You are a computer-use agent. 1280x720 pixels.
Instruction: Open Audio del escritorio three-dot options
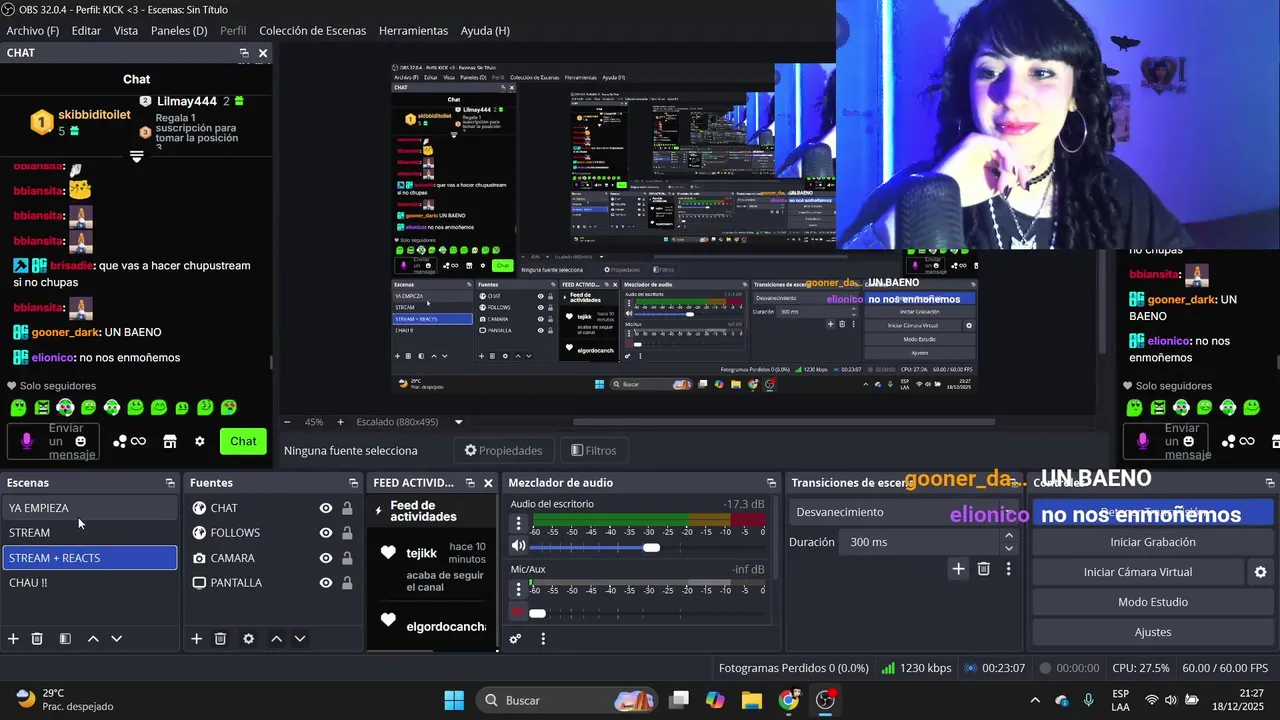pyautogui.click(x=518, y=523)
